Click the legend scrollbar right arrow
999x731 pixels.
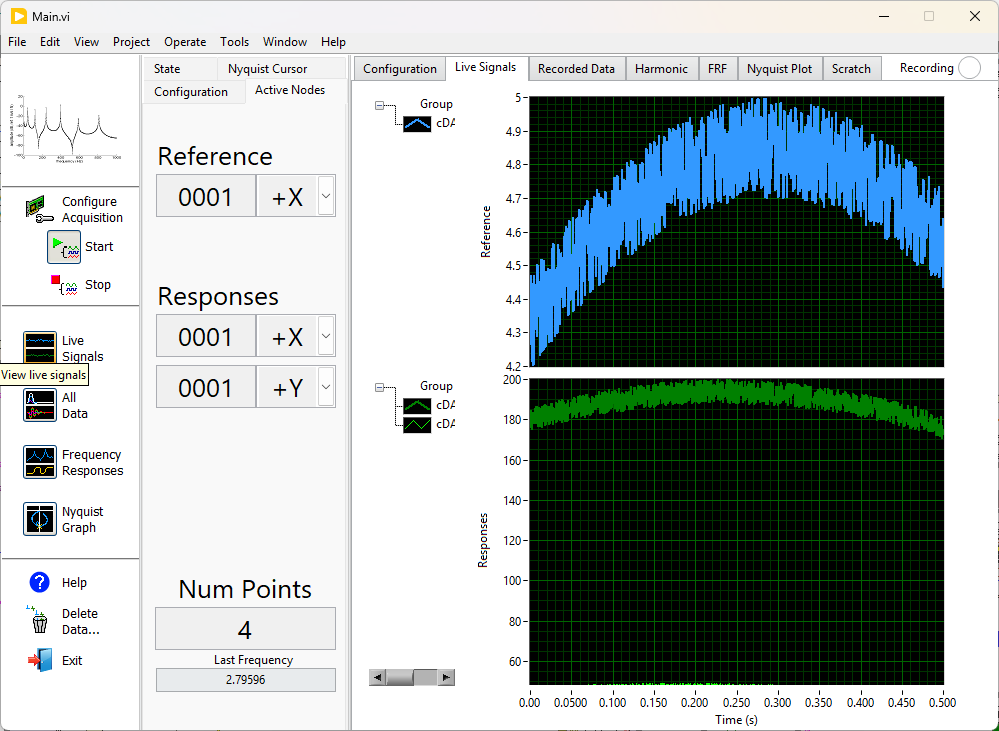(447, 677)
